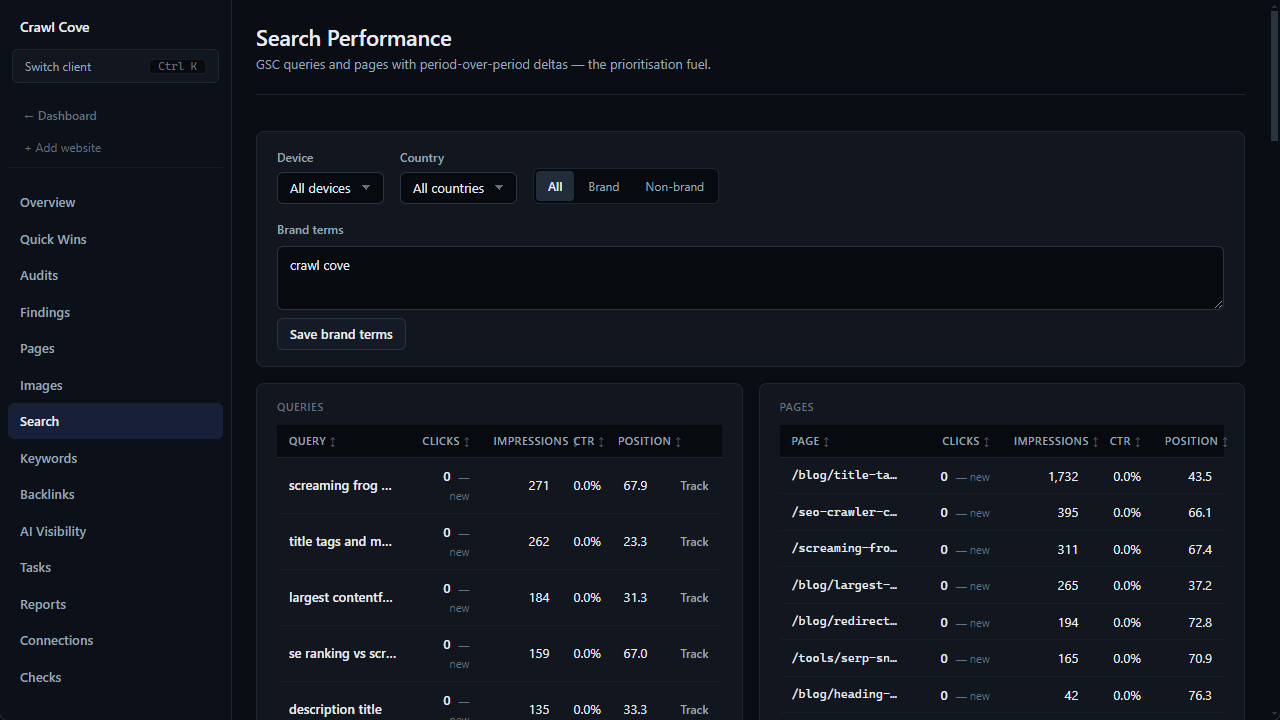Select the Brand segment filter
Image resolution: width=1280 pixels, height=720 pixels.
(x=604, y=186)
